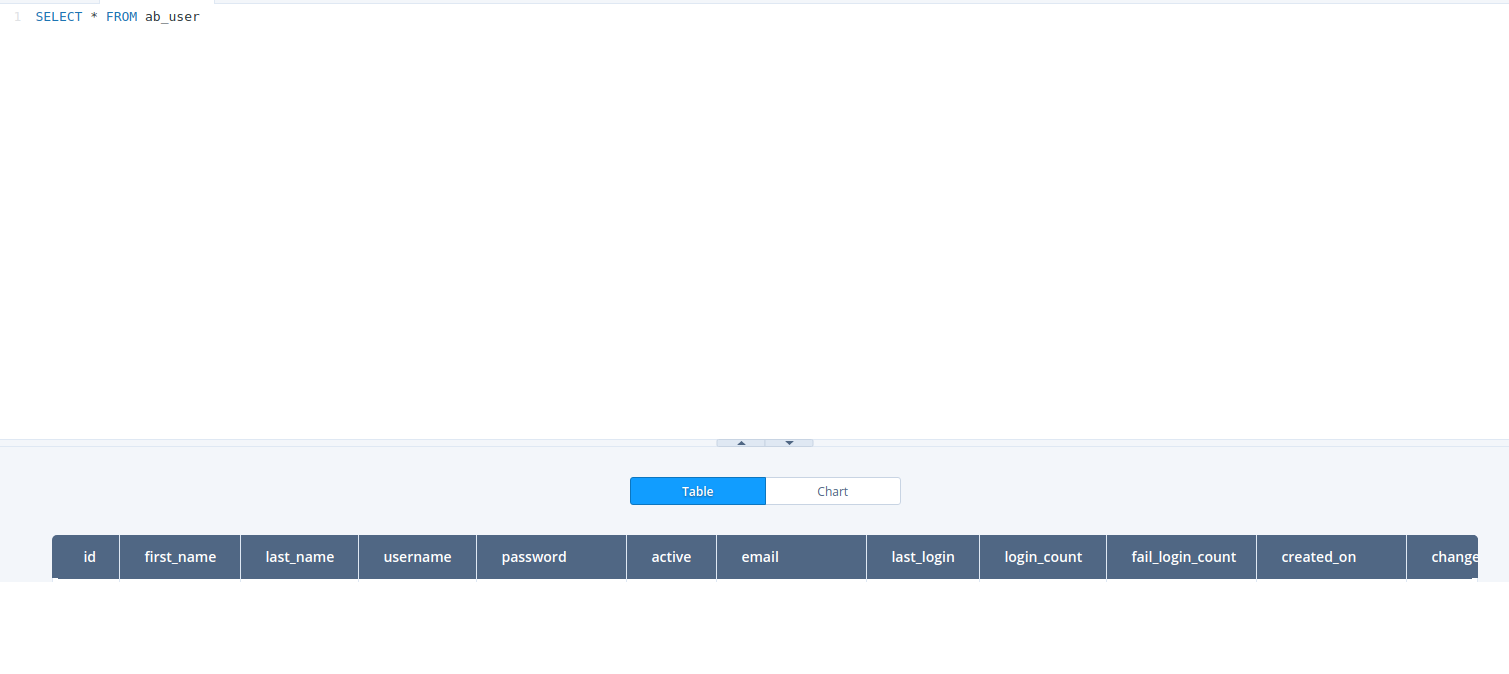Image resolution: width=1509 pixels, height=674 pixels.
Task: Click the SELECT keyword in the query
Action: pyautogui.click(x=59, y=17)
